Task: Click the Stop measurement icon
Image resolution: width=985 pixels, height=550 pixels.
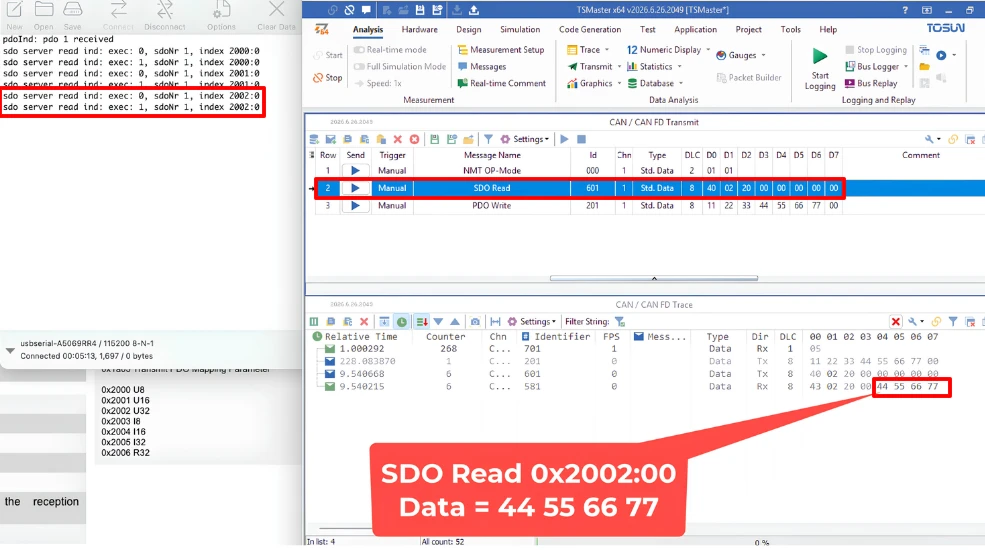Action: coord(318,78)
